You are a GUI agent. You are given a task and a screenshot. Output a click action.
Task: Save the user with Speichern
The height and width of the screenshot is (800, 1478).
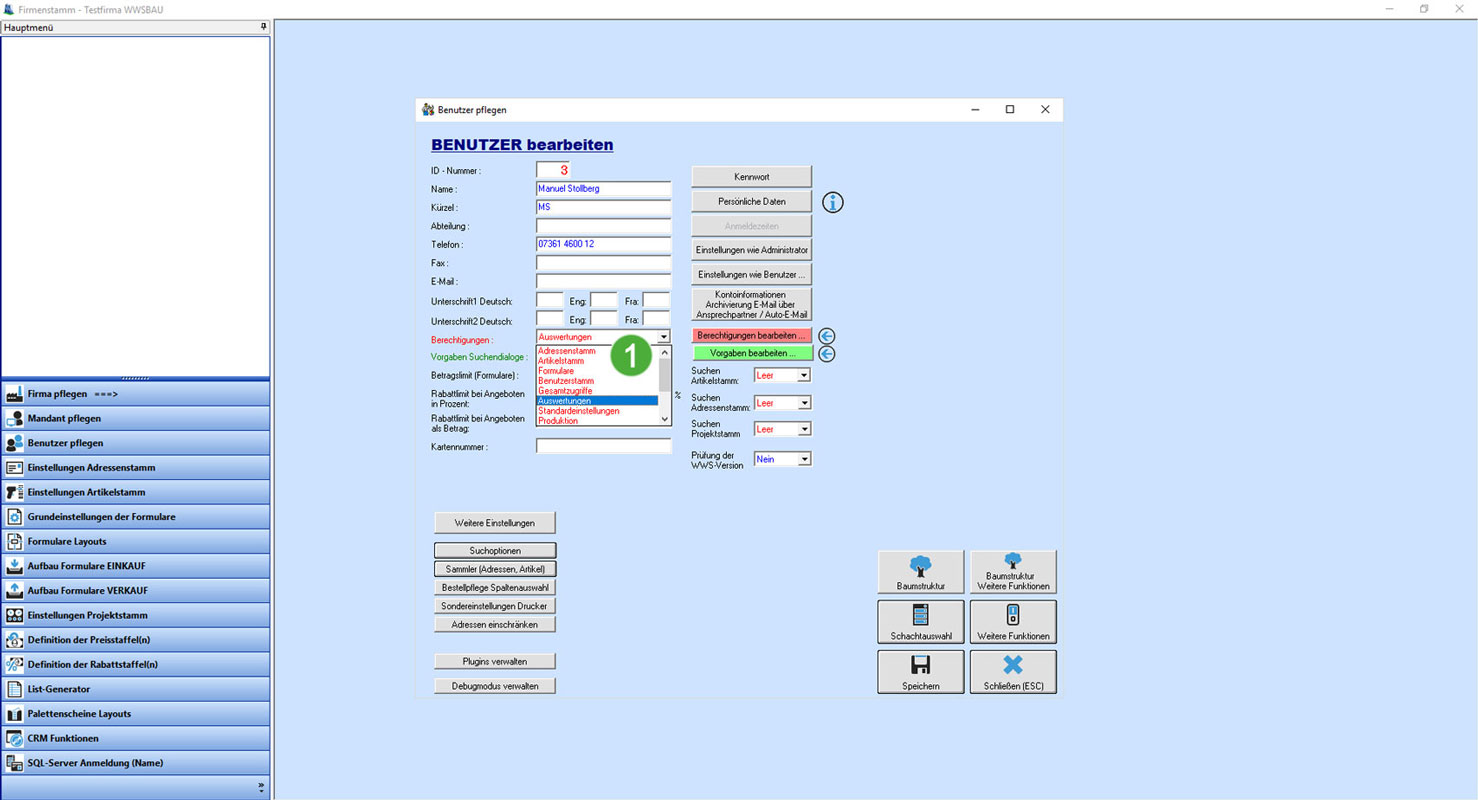tap(921, 672)
